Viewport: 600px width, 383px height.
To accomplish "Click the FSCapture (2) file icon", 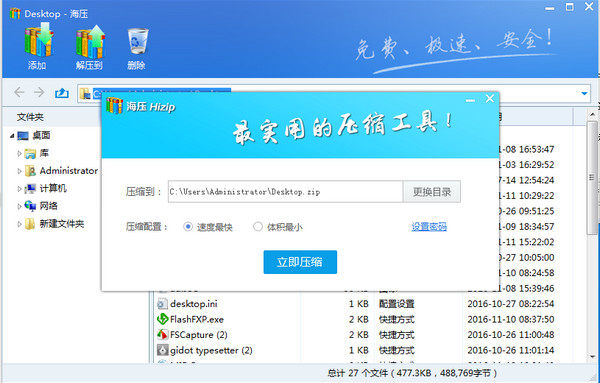I will (x=162, y=335).
